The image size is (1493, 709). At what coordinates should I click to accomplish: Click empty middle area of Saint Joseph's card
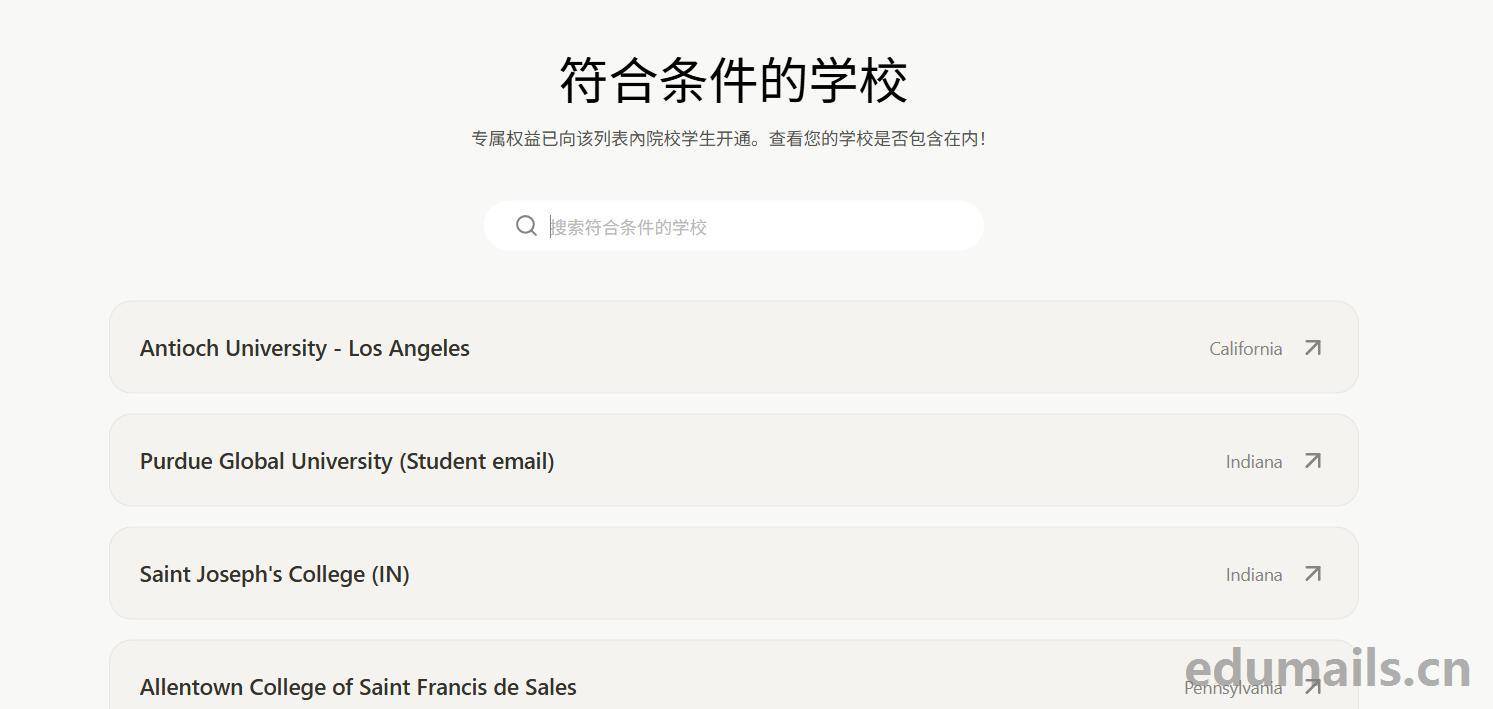tap(818, 574)
